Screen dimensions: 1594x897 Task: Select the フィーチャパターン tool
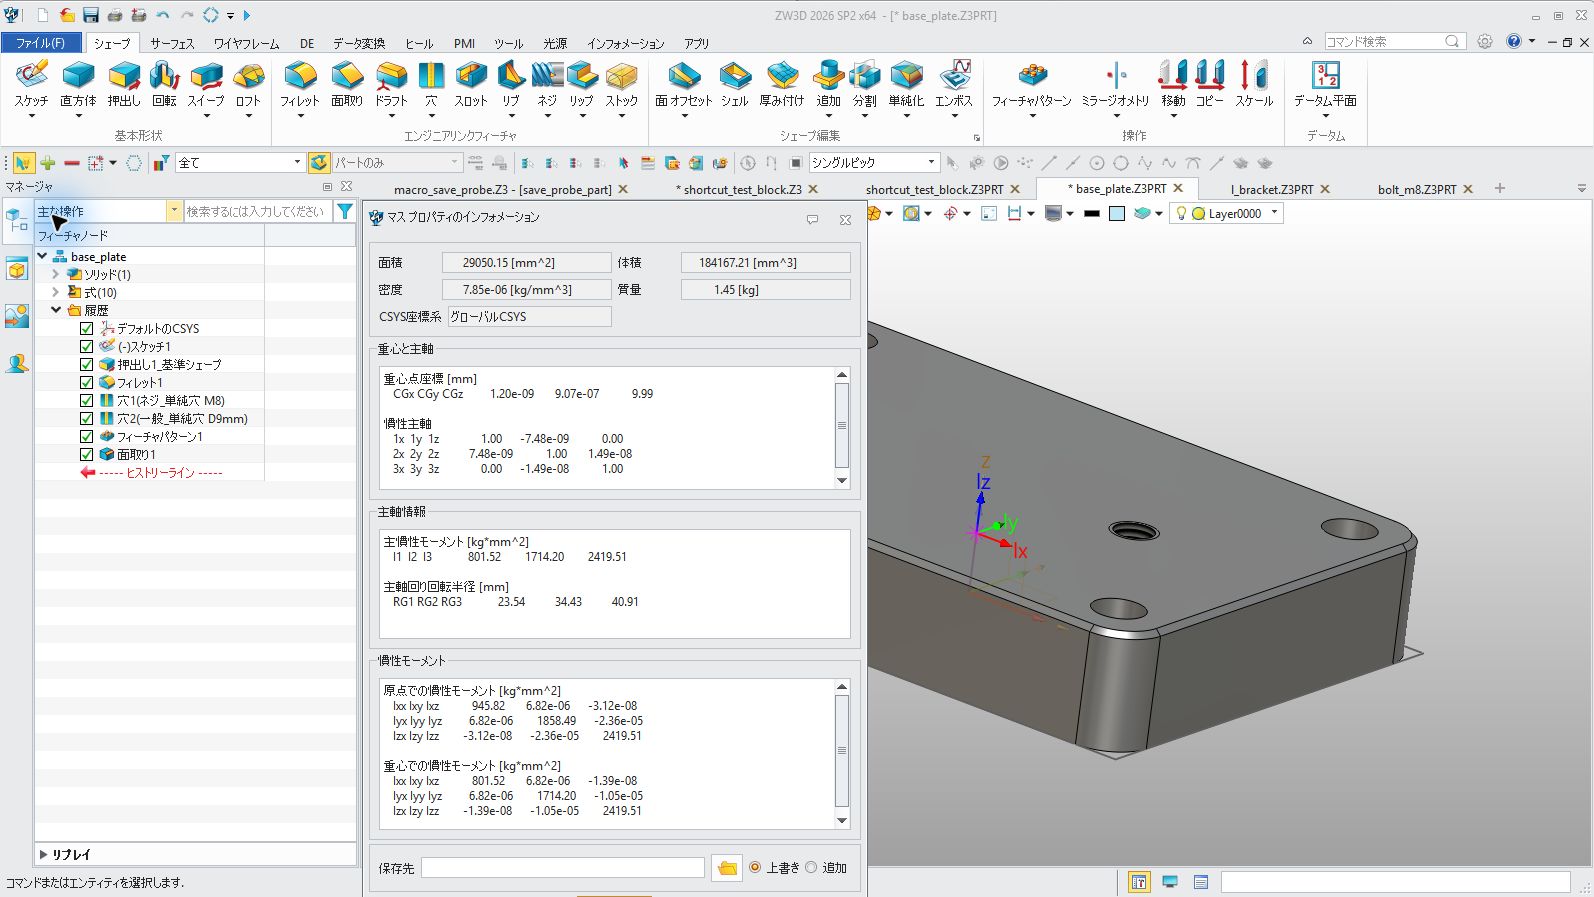pos(1032,84)
